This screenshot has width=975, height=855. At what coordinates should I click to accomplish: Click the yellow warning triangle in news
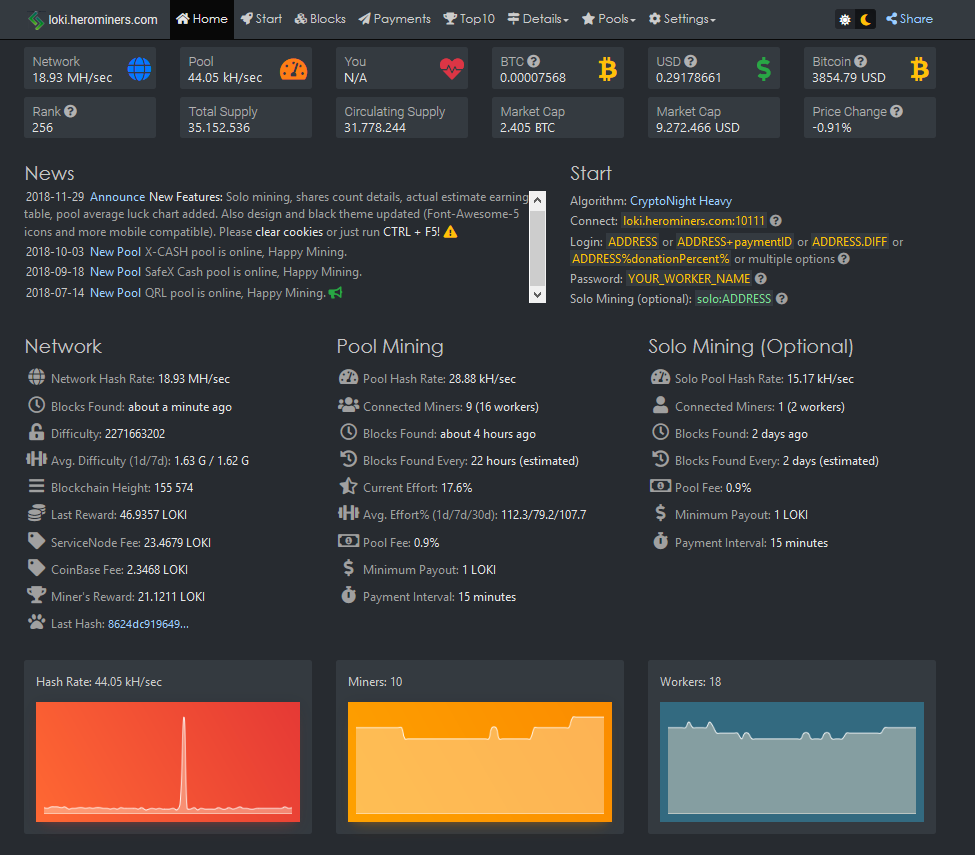pos(450,232)
